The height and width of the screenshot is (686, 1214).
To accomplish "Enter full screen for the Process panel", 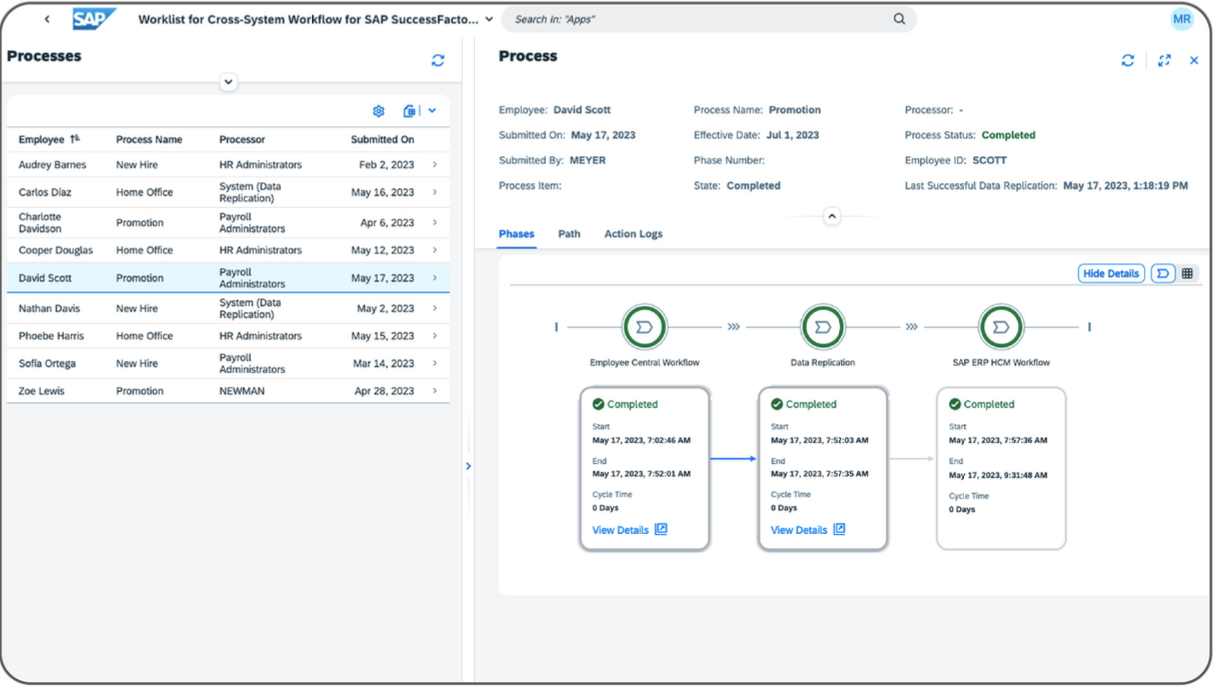I will click(x=1164, y=60).
